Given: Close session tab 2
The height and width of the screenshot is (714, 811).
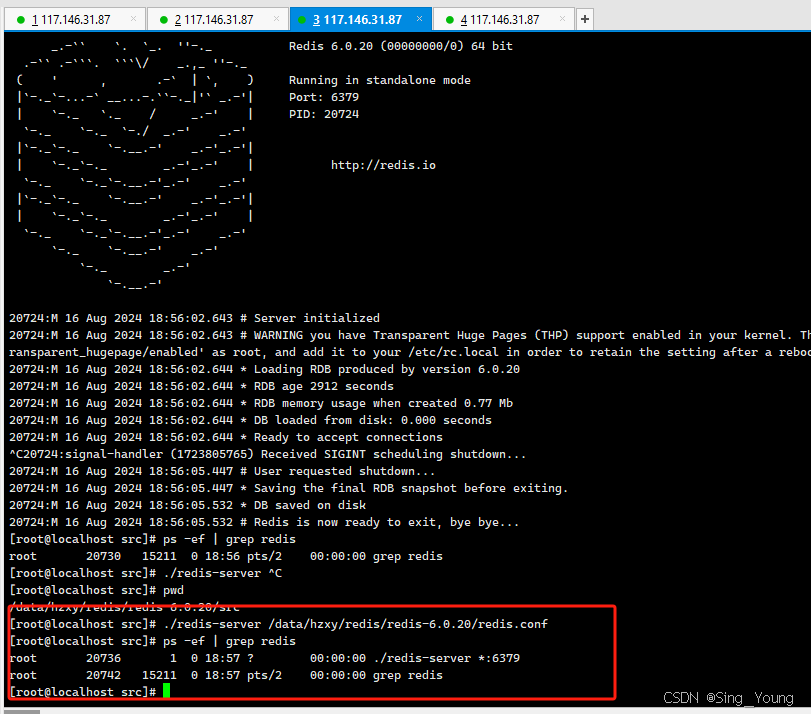Looking at the screenshot, I should coord(277,19).
